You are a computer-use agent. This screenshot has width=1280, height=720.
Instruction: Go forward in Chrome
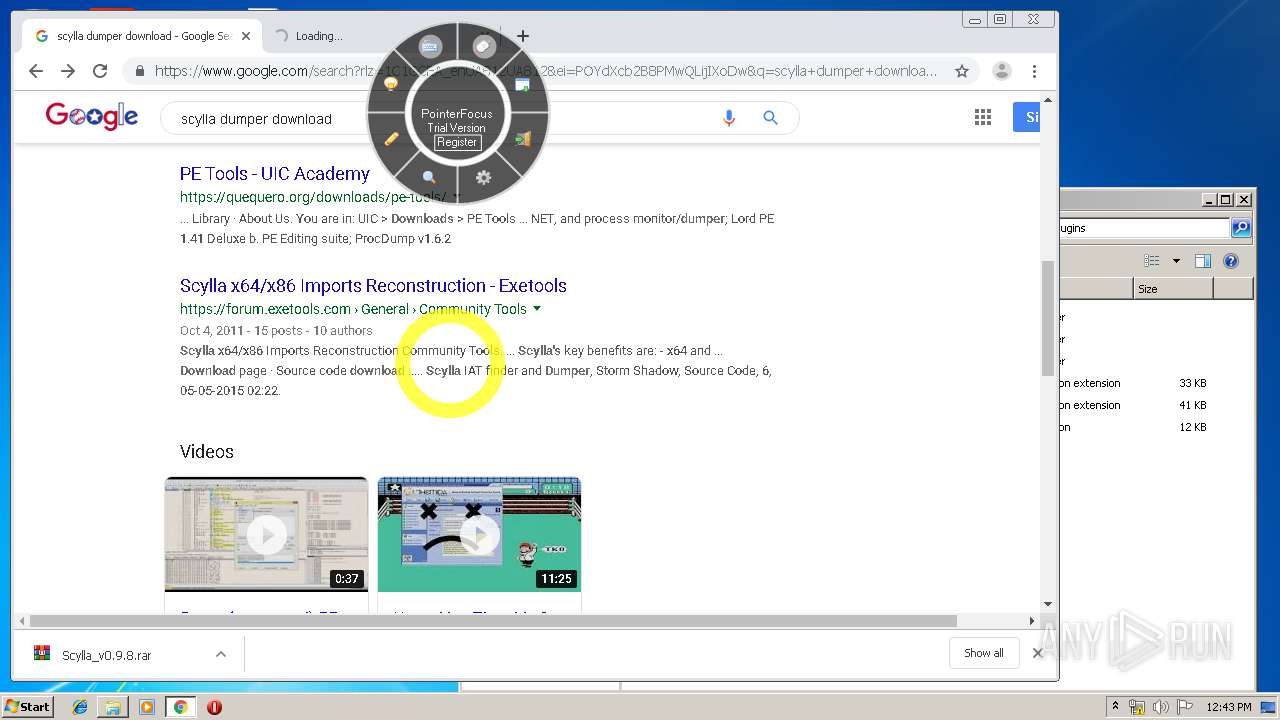[x=68, y=71]
